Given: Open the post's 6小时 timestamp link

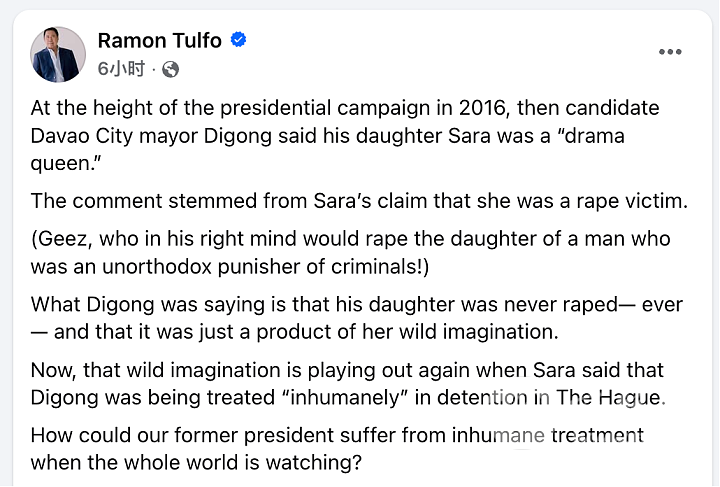Looking at the screenshot, I should coord(121,69).
